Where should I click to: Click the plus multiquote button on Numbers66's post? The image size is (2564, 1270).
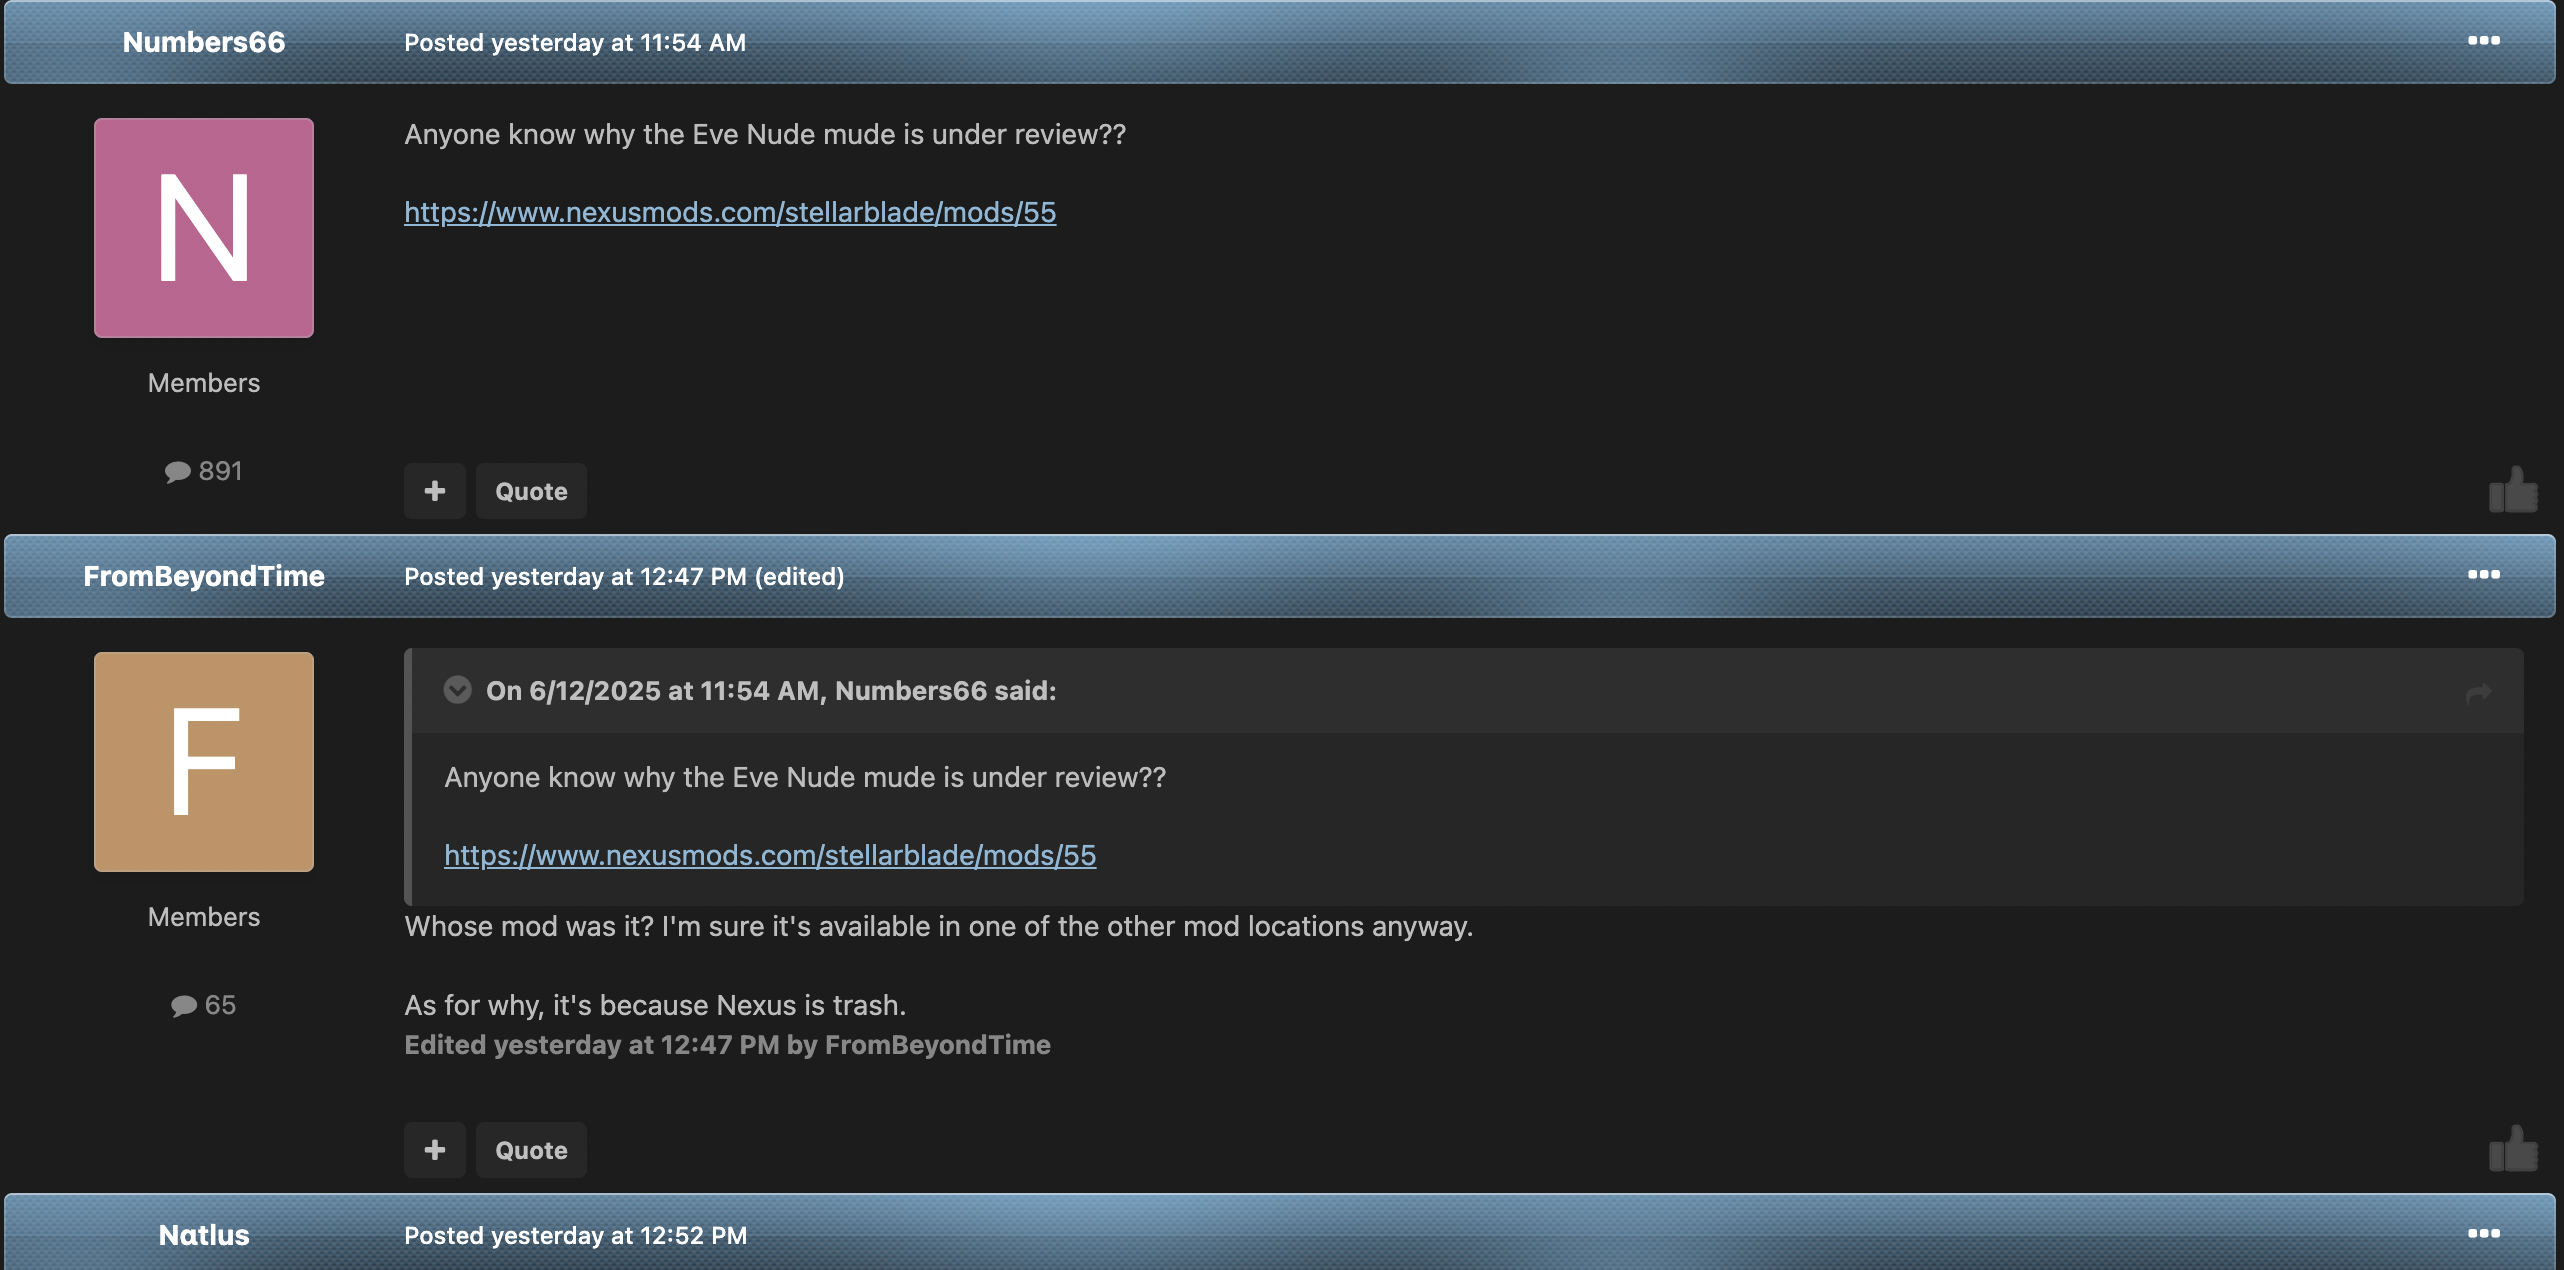(x=435, y=491)
